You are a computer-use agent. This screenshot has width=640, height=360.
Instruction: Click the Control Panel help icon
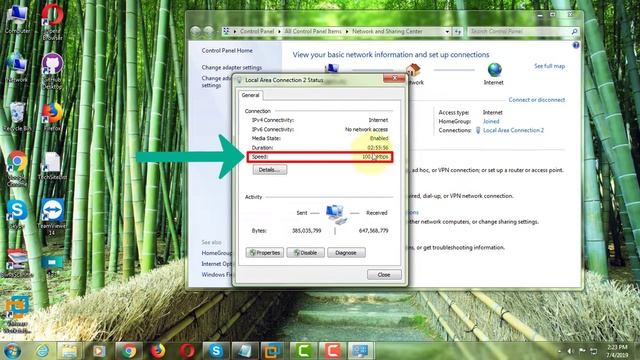click(x=576, y=45)
